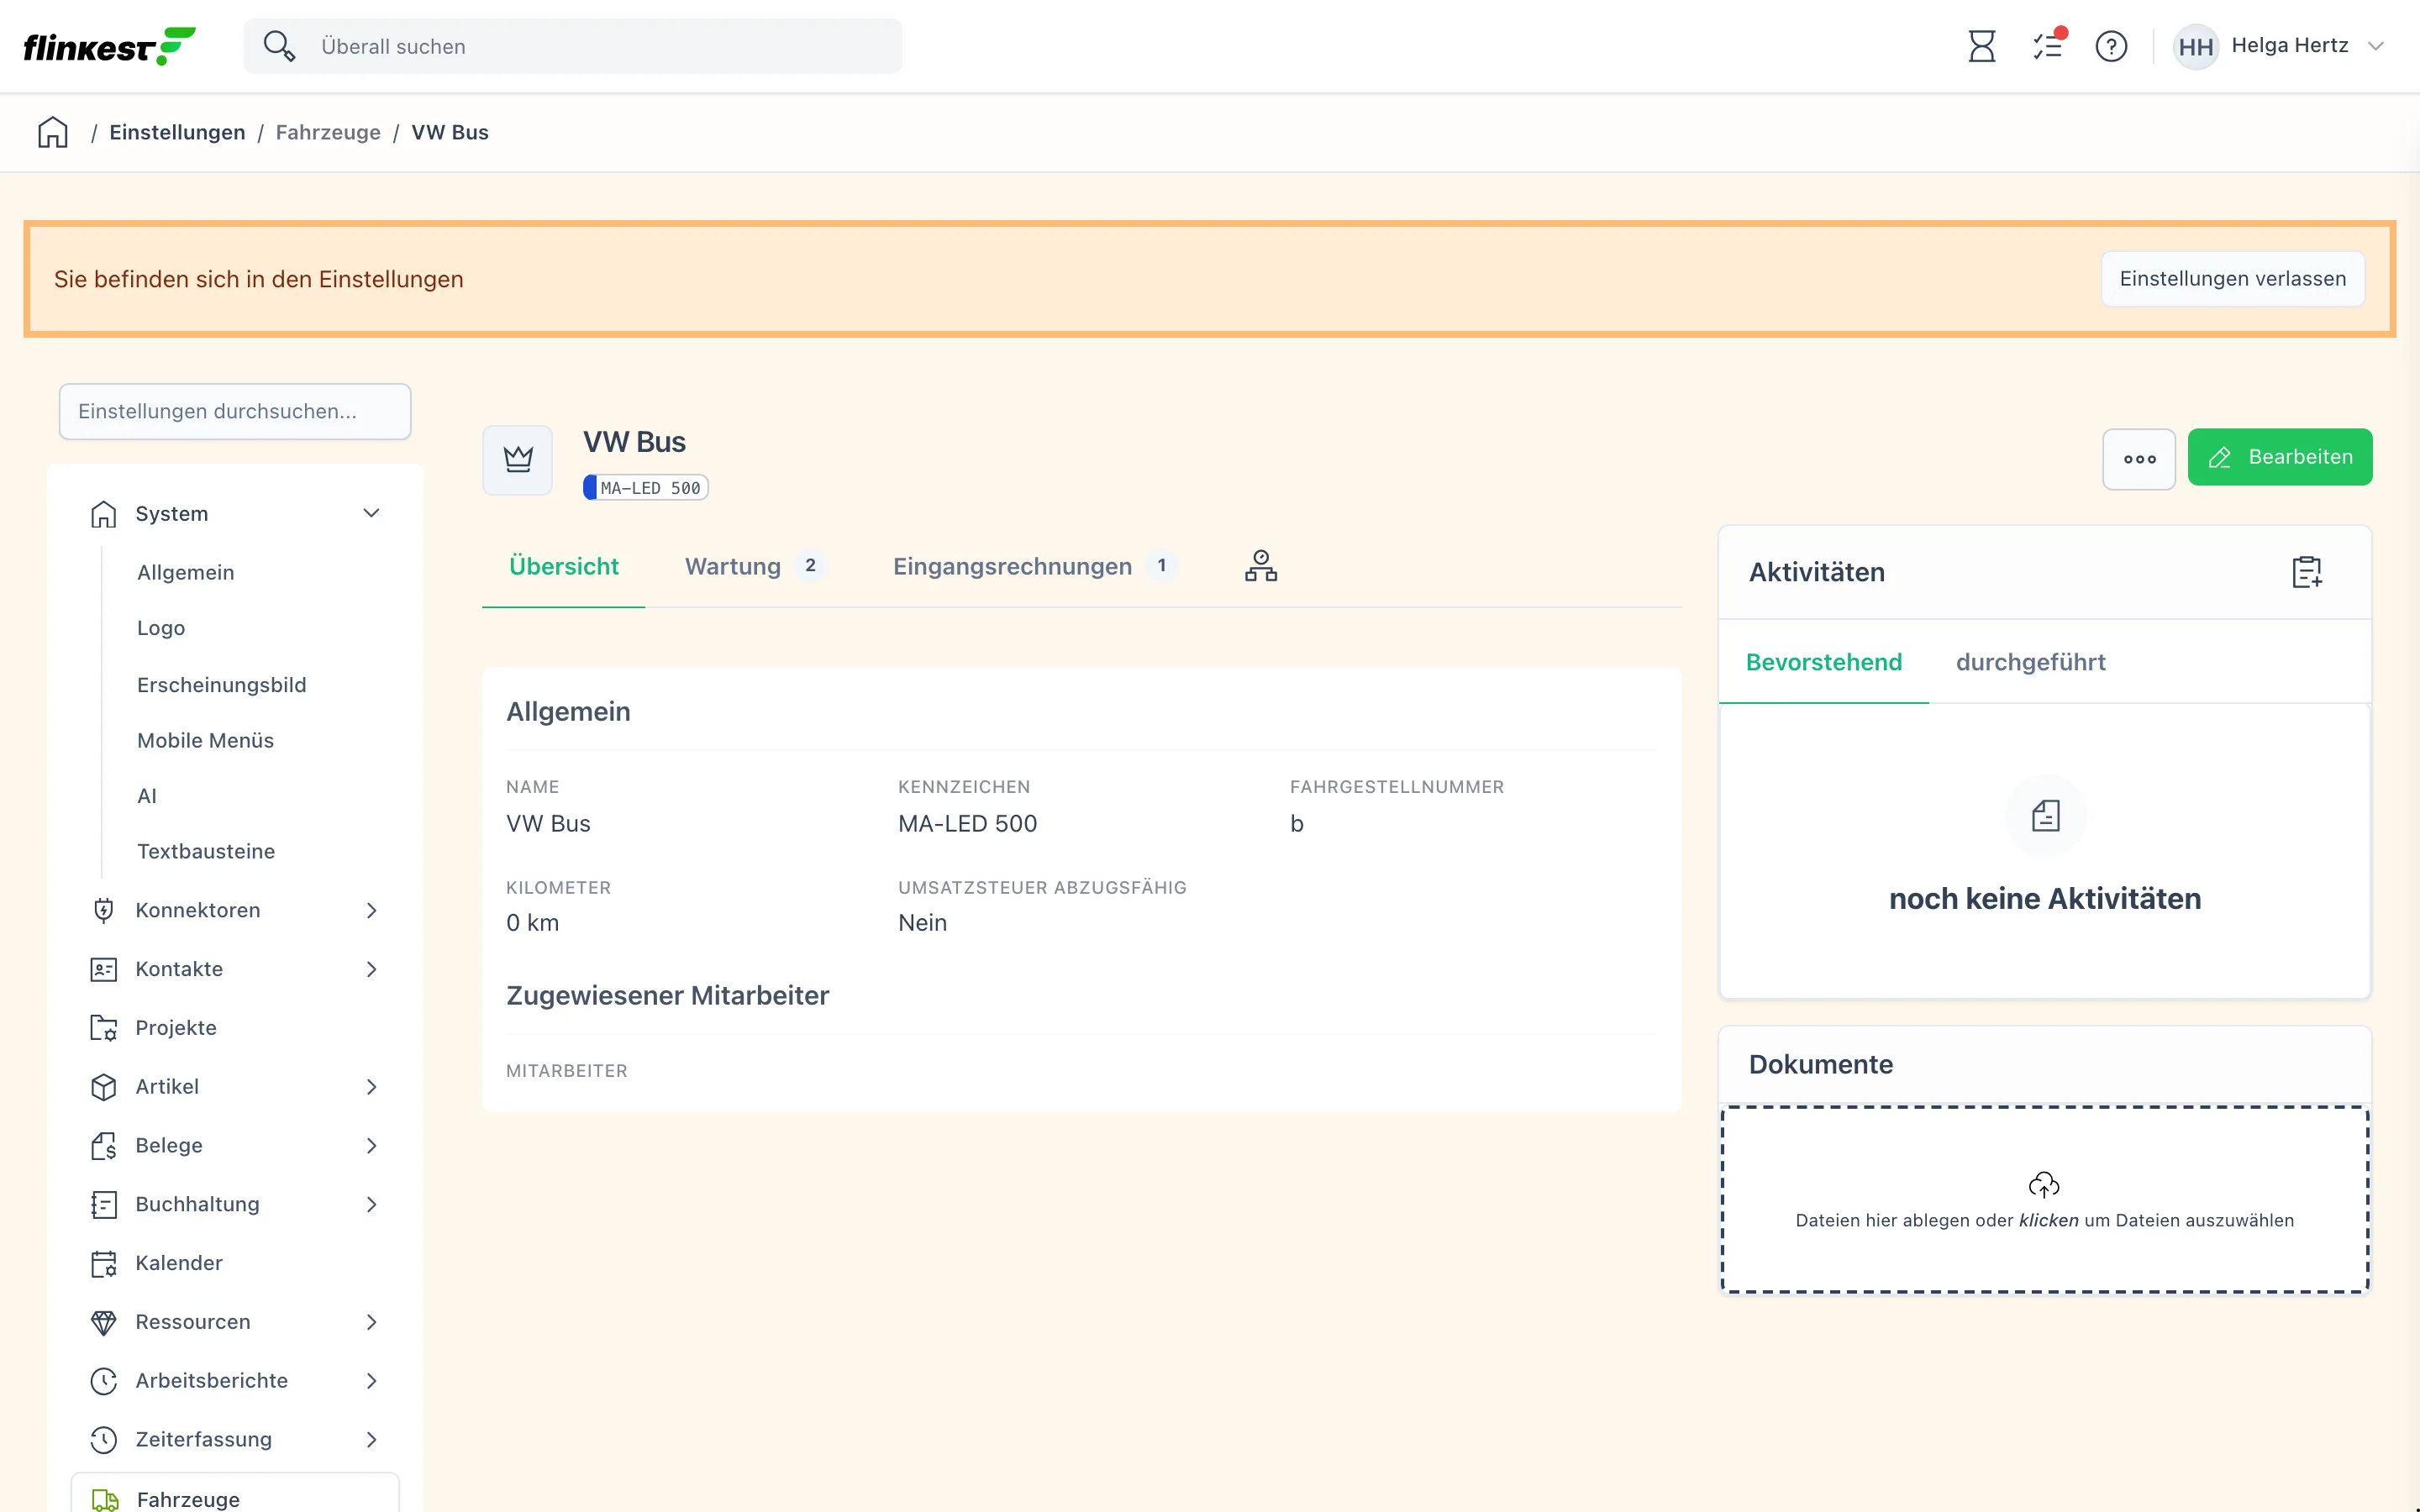Click Einstellungen verlassen button
The image size is (2420, 1512).
[x=2233, y=279]
